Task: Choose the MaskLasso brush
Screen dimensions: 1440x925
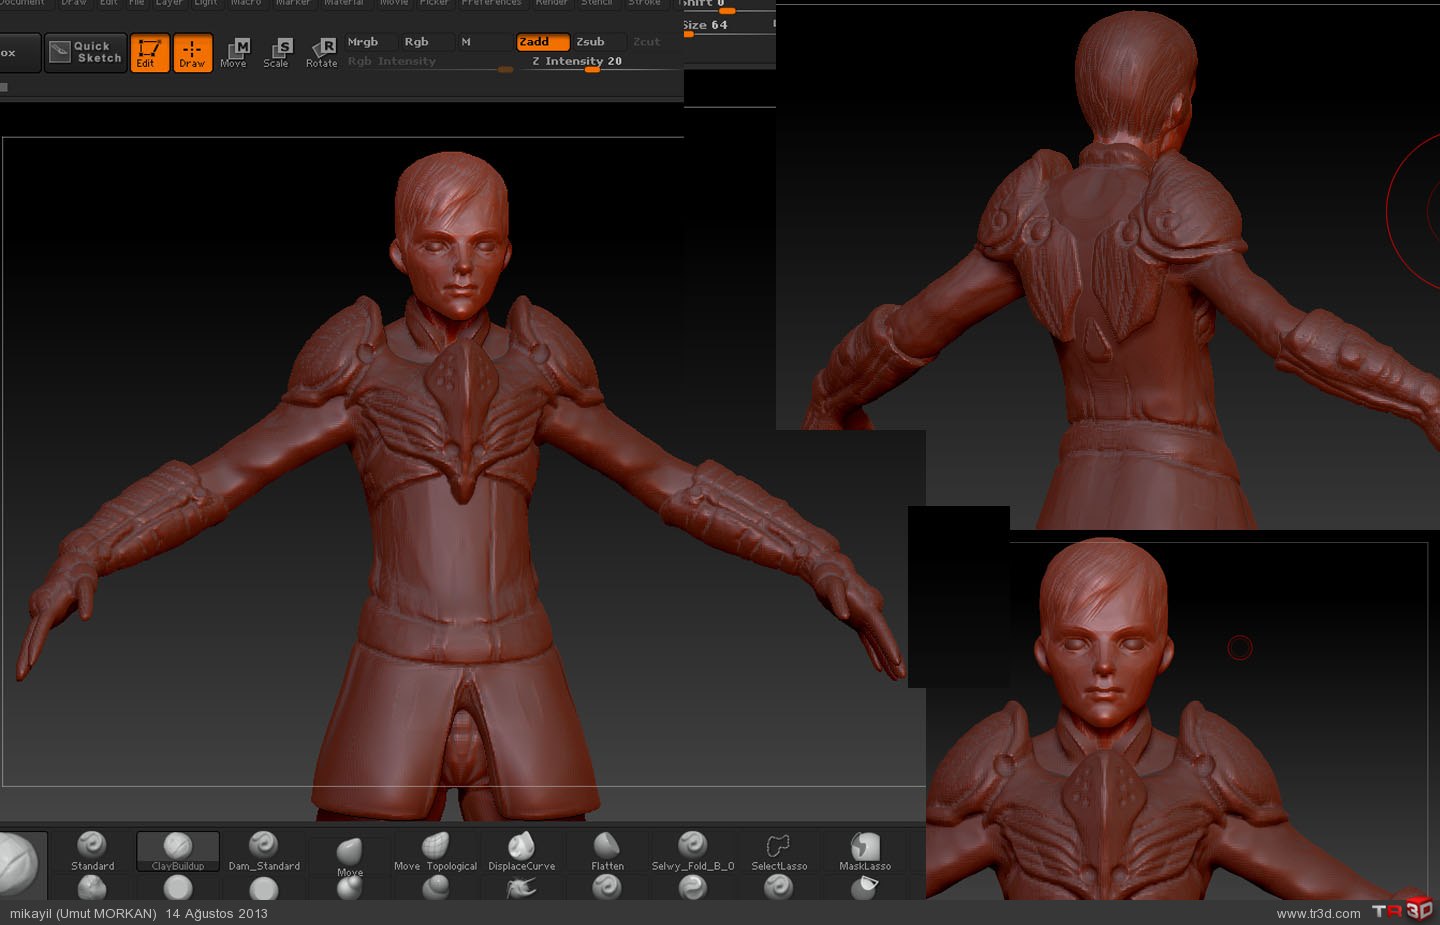Action: coord(865,852)
